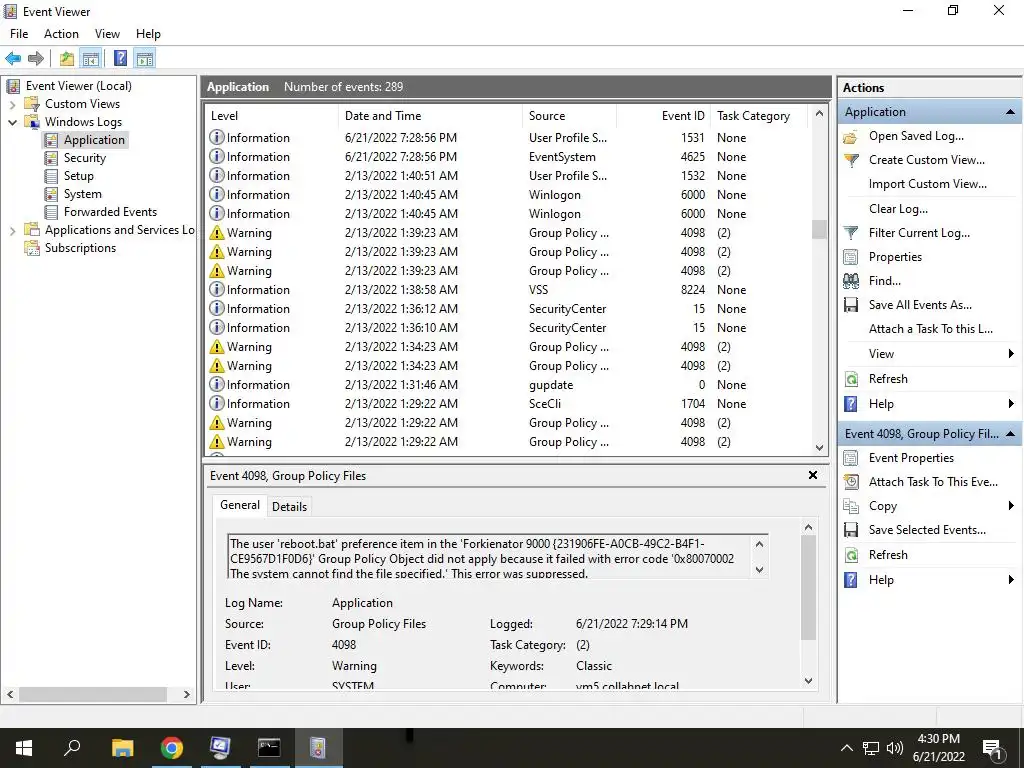Click Create Custom View funnel icon

point(851,160)
